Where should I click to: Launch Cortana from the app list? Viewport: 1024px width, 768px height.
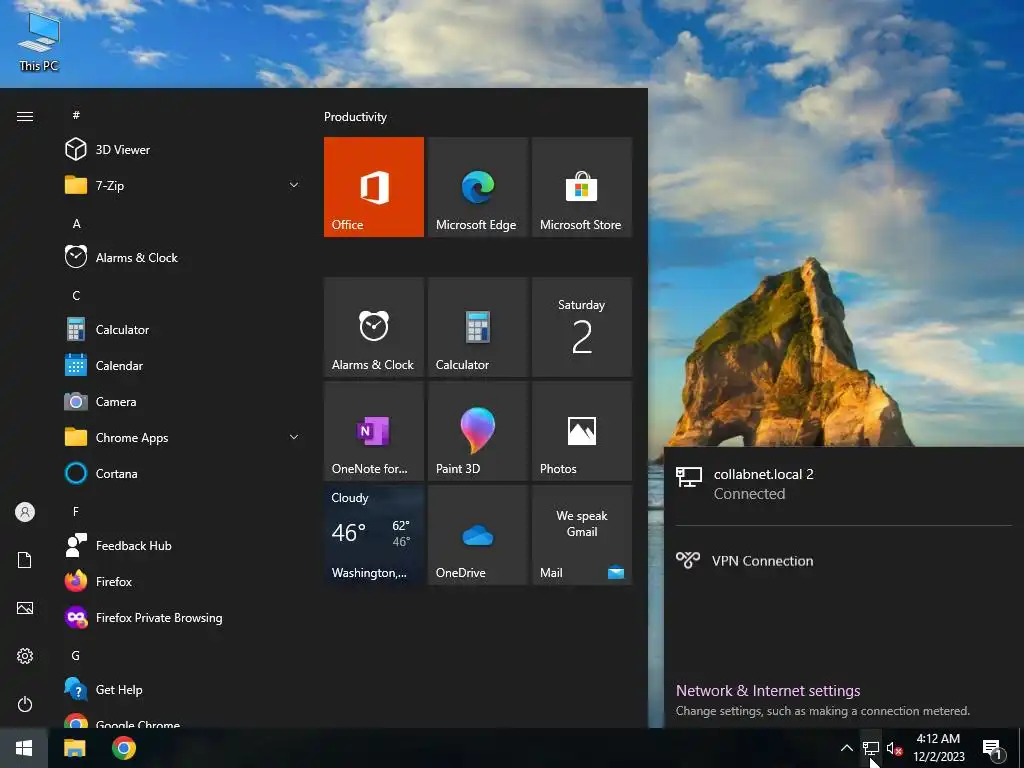183,473
